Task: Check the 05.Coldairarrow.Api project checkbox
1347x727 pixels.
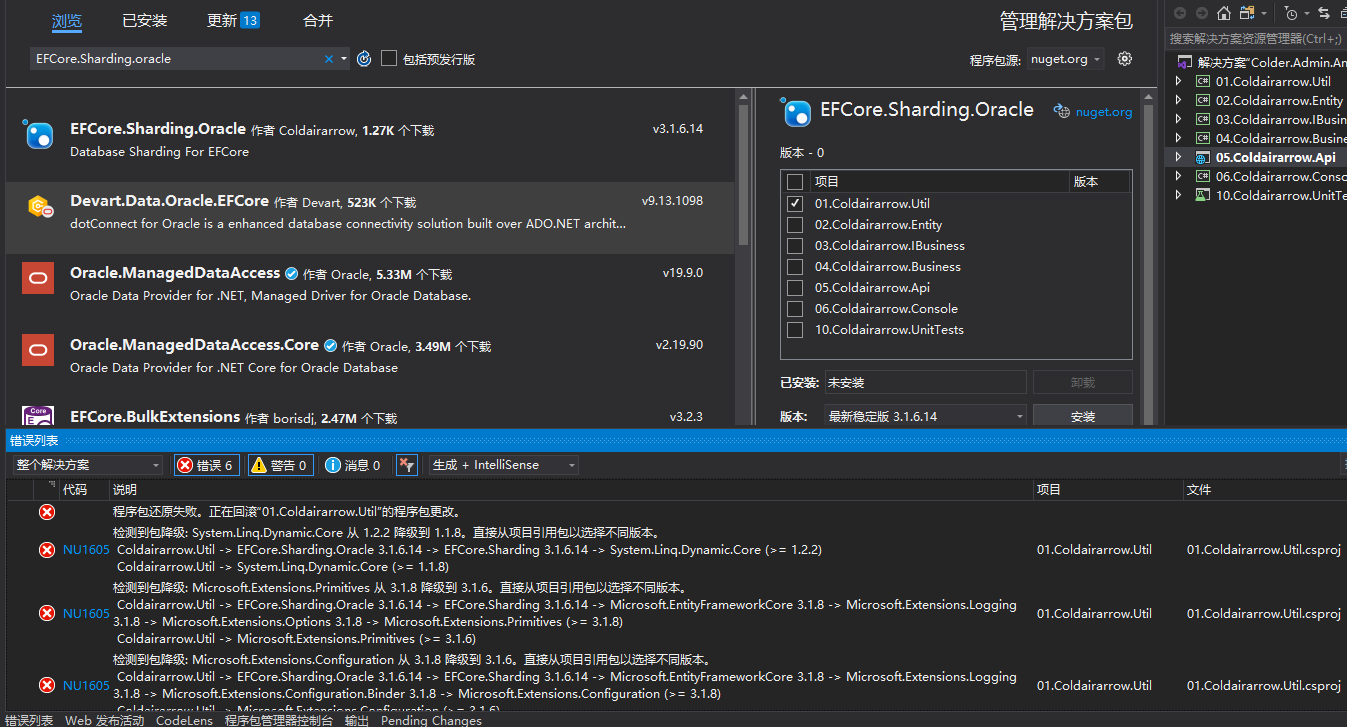Action: coord(794,287)
